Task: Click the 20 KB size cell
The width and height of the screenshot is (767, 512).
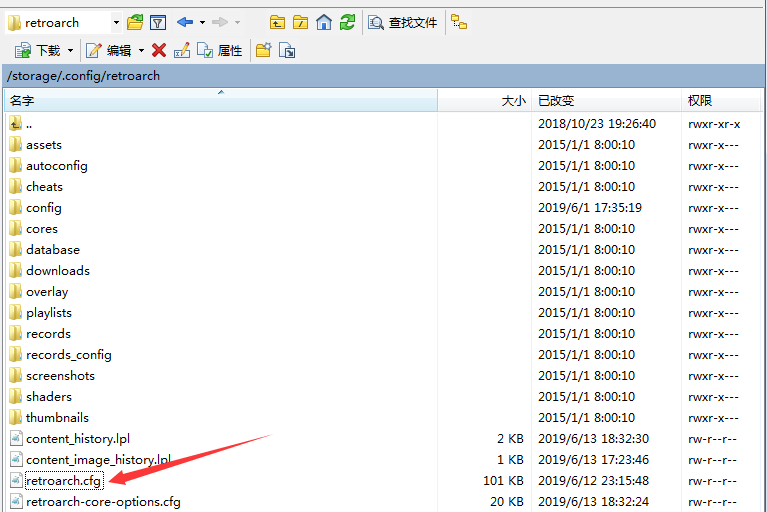Action: pyautogui.click(x=507, y=502)
